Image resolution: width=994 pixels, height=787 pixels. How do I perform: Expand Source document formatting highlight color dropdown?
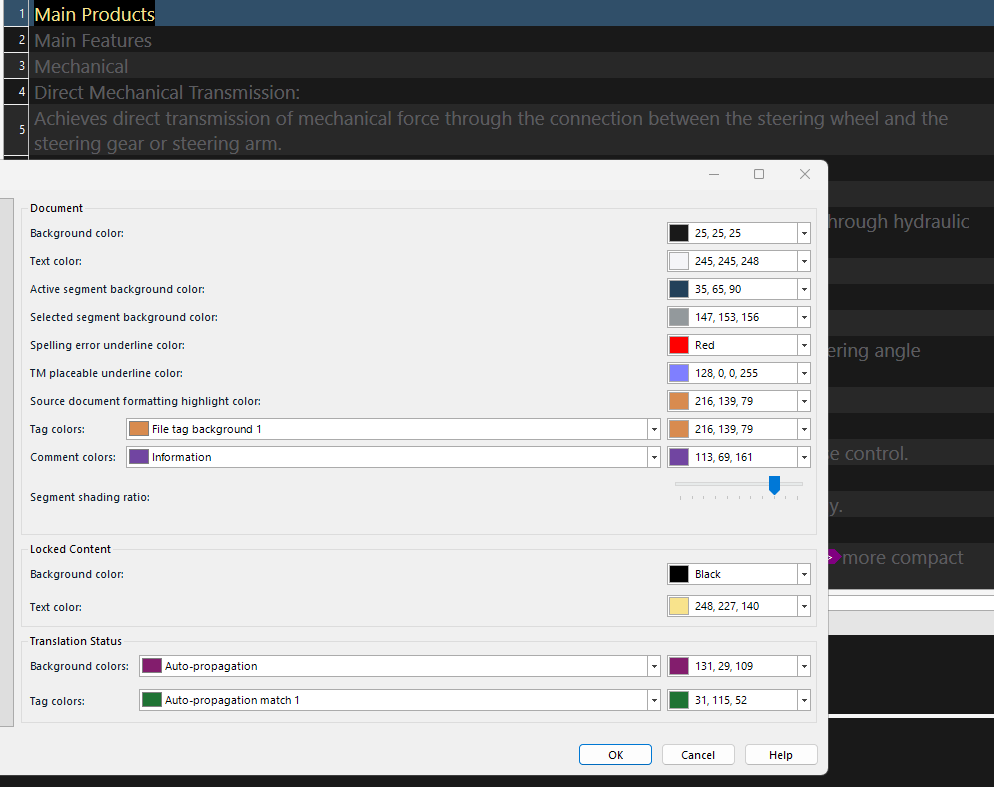coord(804,401)
